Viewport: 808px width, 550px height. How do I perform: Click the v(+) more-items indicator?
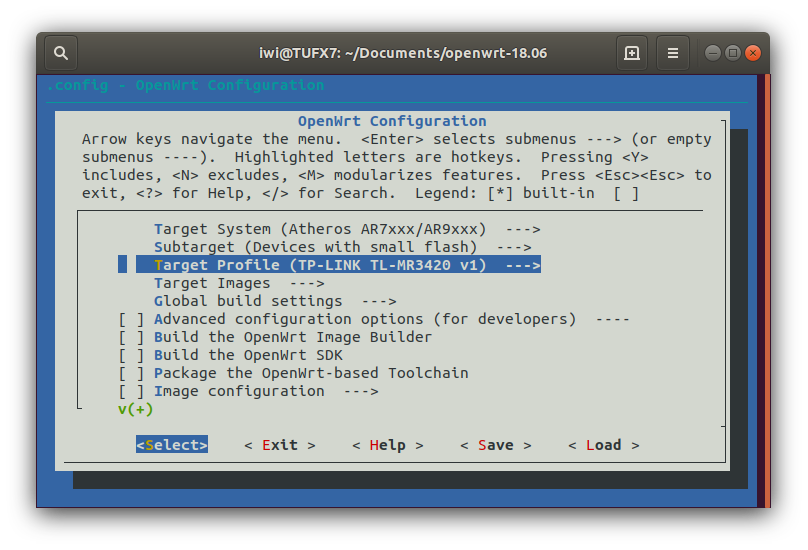[136, 410]
